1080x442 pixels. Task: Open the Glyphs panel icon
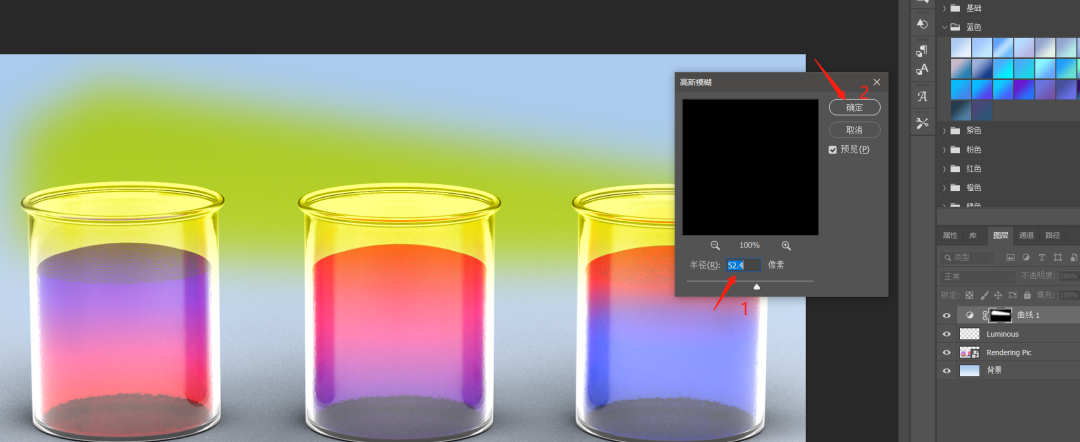tap(922, 96)
